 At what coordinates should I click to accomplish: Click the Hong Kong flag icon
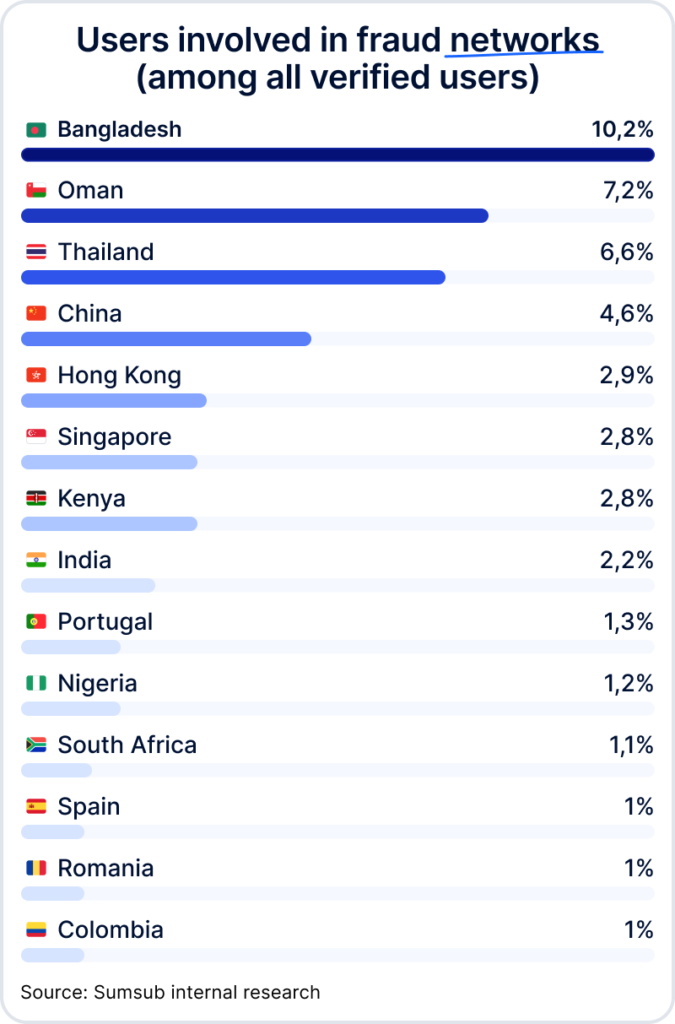[x=36, y=376]
